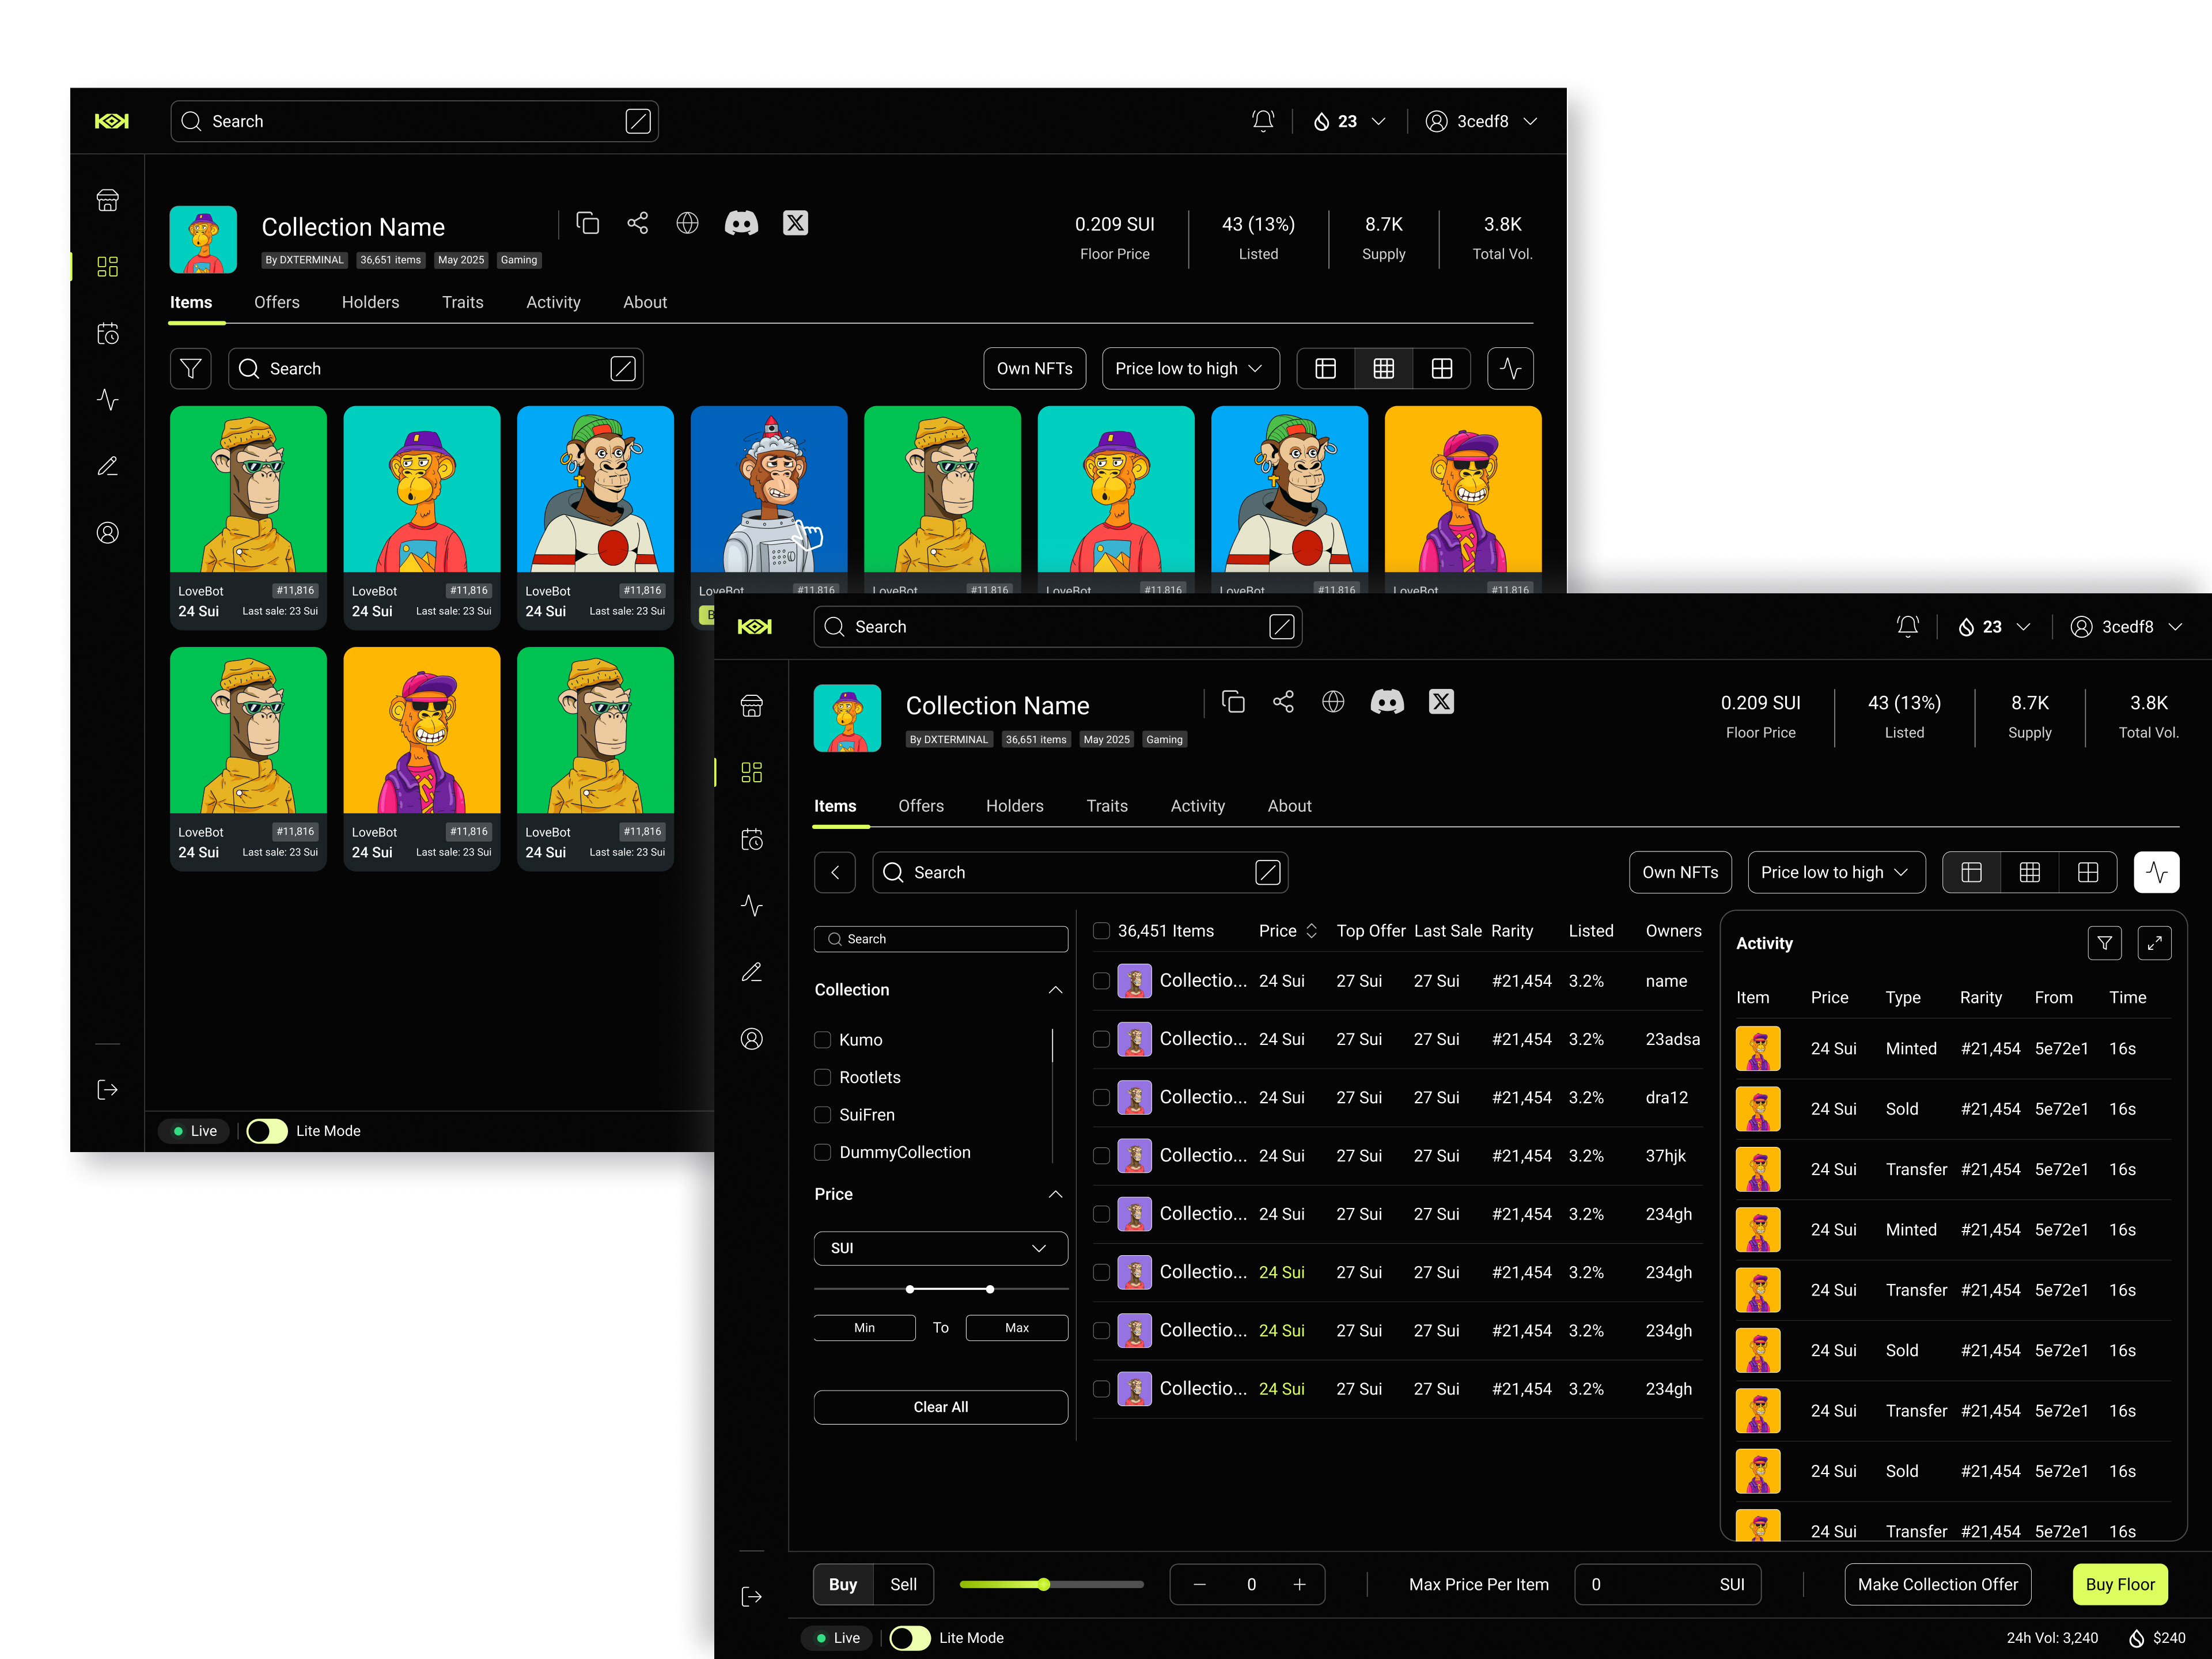Click the X (Twitter) icon in back window
This screenshot has width=2212, height=1659.
click(x=795, y=223)
